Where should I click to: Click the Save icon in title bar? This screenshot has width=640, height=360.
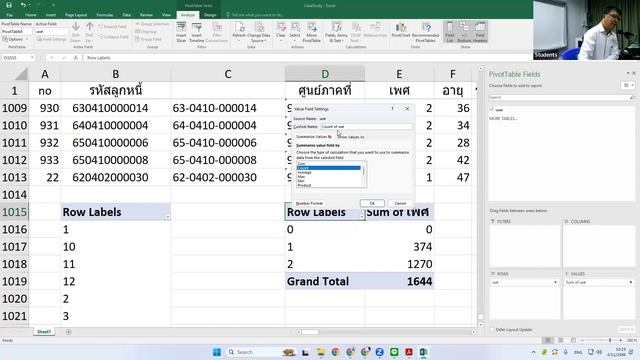click(x=9, y=5)
